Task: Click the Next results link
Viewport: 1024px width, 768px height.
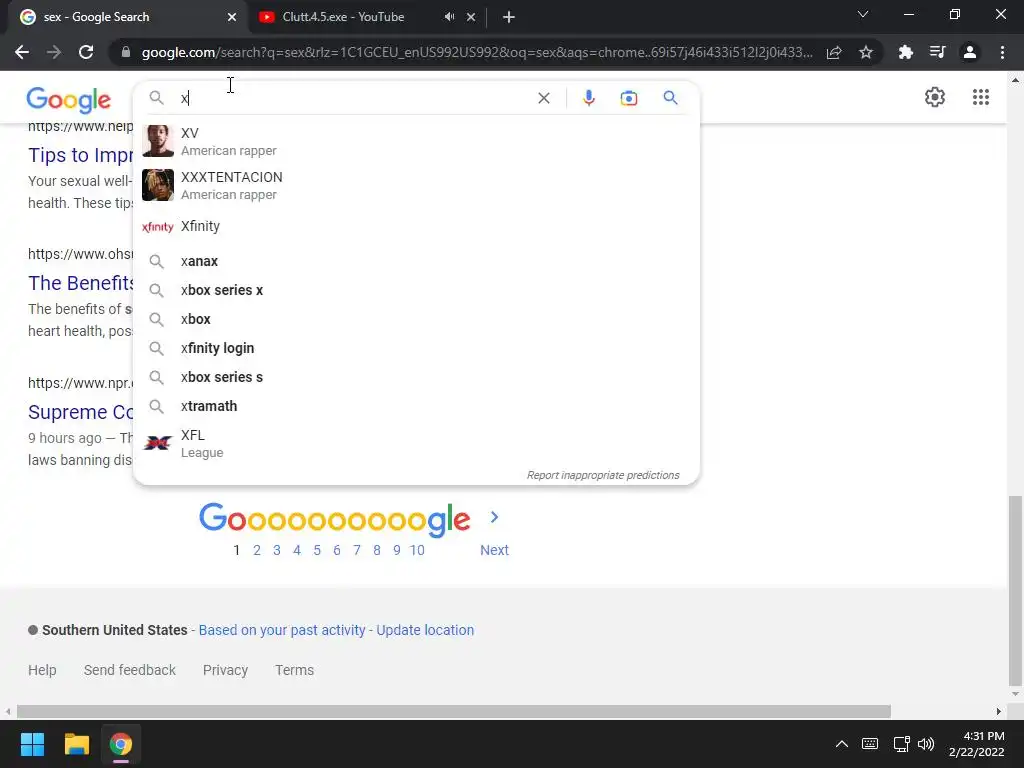Action: tap(494, 551)
